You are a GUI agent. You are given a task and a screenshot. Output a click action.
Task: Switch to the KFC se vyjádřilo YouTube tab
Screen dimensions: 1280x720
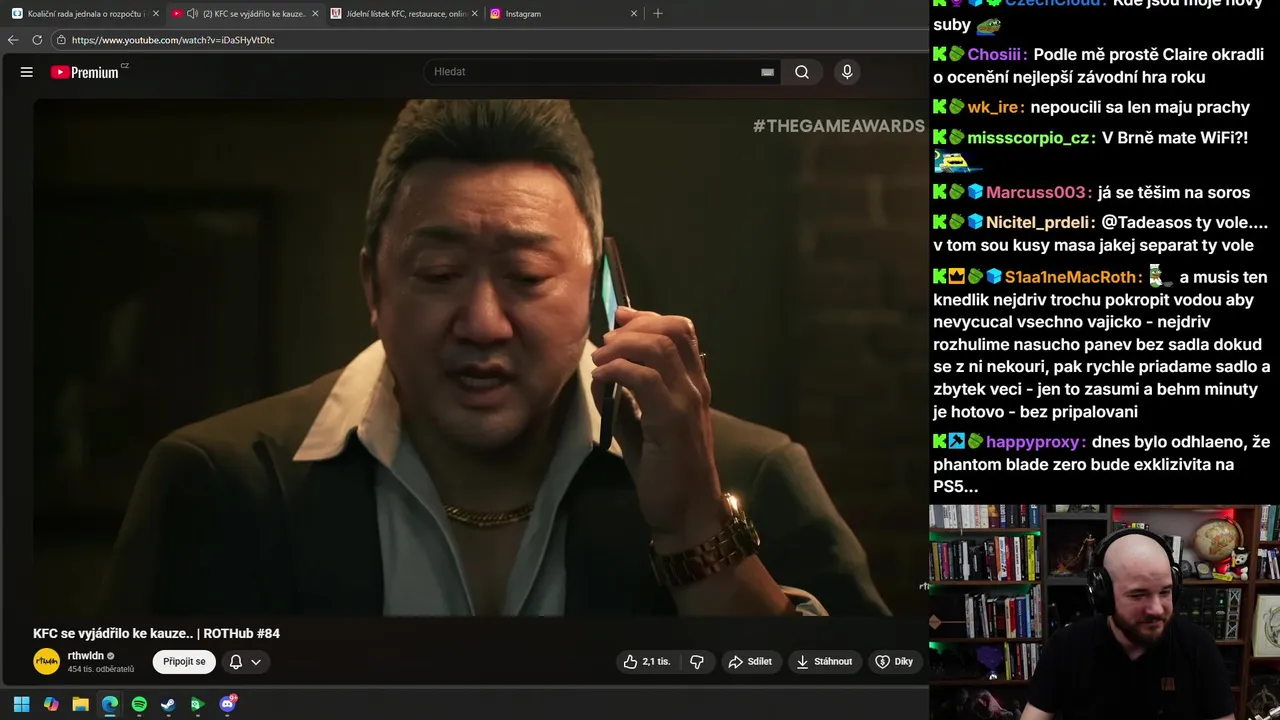coord(245,14)
